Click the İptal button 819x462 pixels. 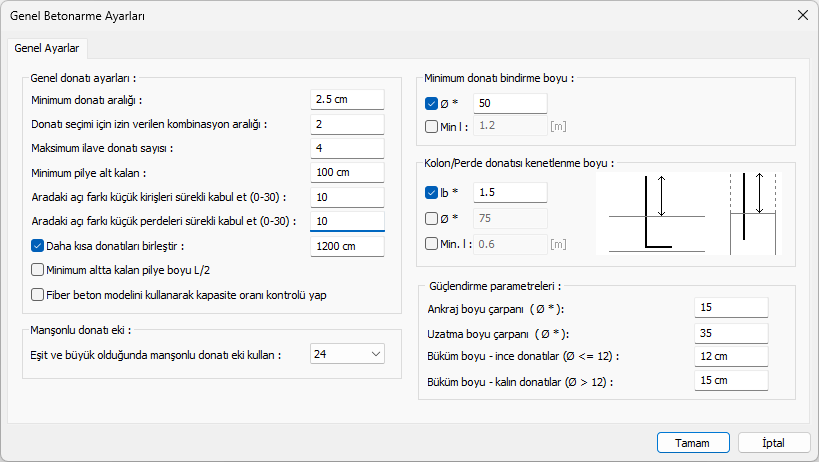point(773,443)
